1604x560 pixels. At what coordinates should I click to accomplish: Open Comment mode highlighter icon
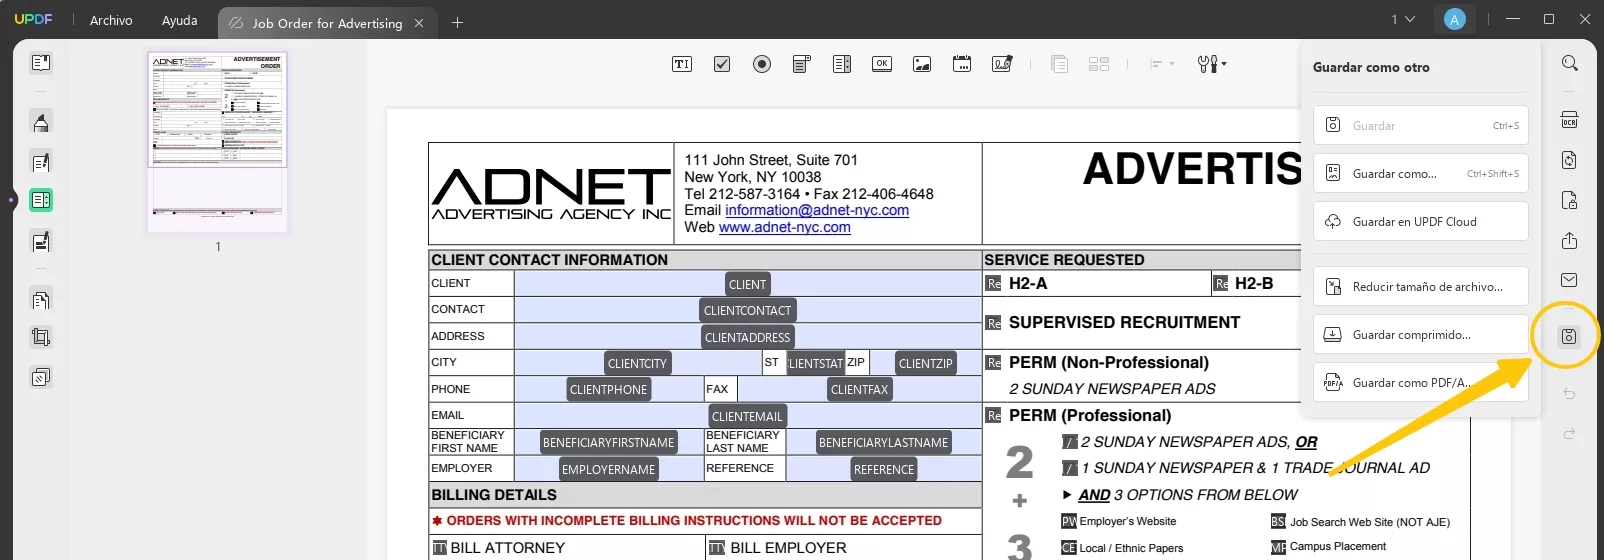click(41, 122)
